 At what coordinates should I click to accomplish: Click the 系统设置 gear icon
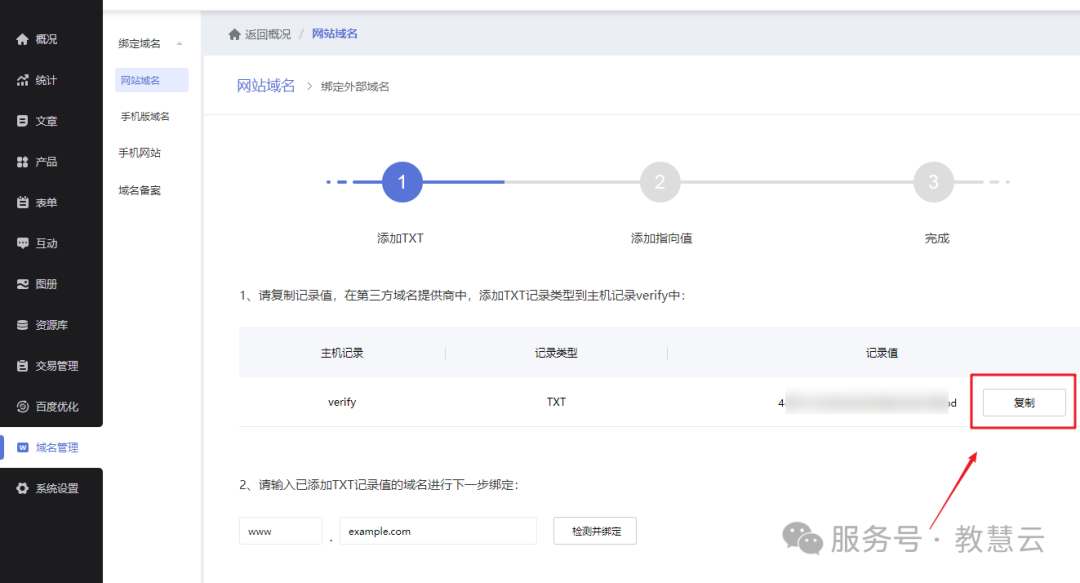pyautogui.click(x=22, y=489)
